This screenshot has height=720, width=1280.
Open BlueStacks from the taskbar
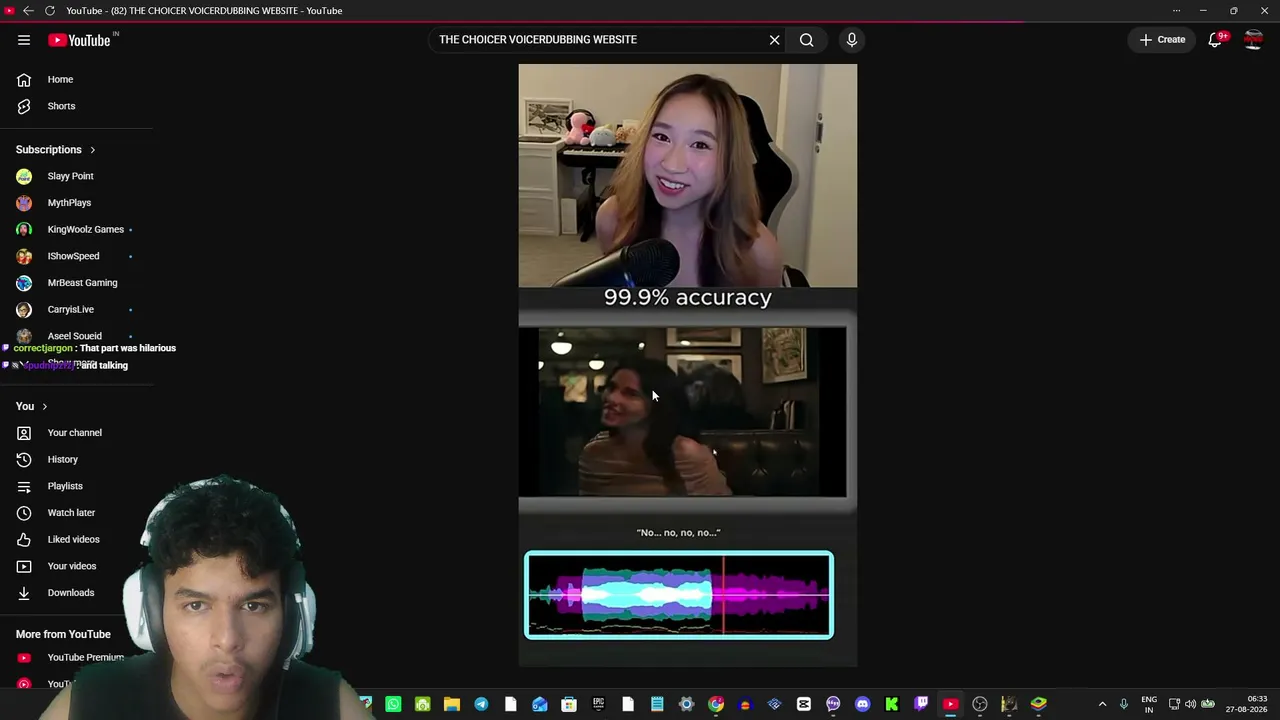(x=1038, y=704)
